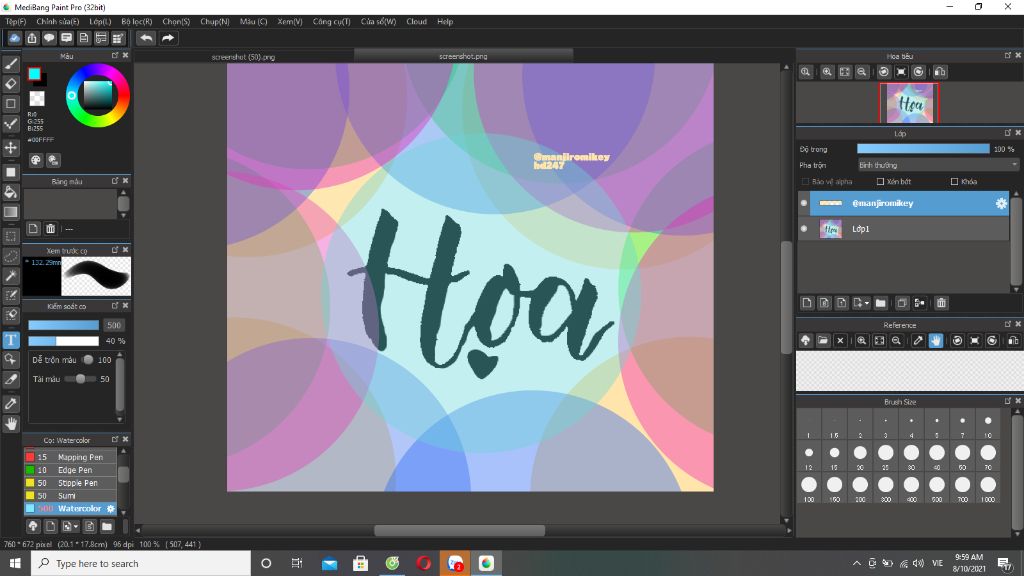Select the Text tool
This screenshot has width=1024, height=576.
[x=10, y=340]
